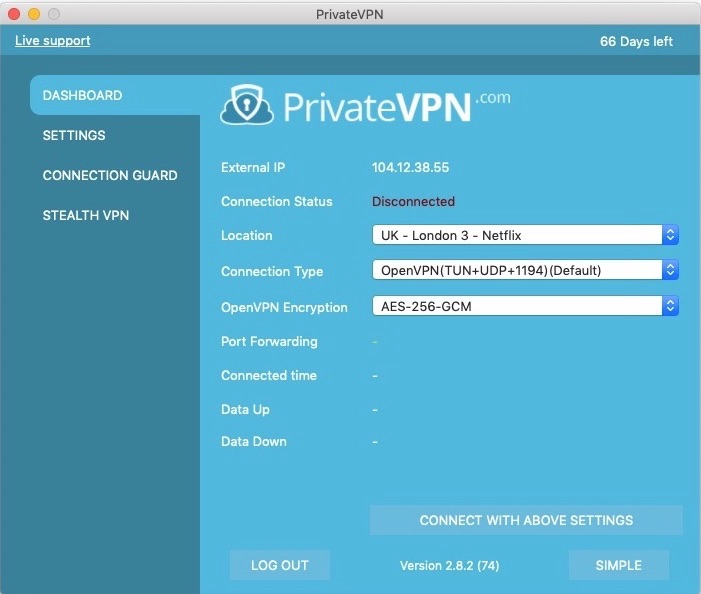Expand the Location dropdown showing UK London 3
This screenshot has height=594, width=701.
[525, 235]
